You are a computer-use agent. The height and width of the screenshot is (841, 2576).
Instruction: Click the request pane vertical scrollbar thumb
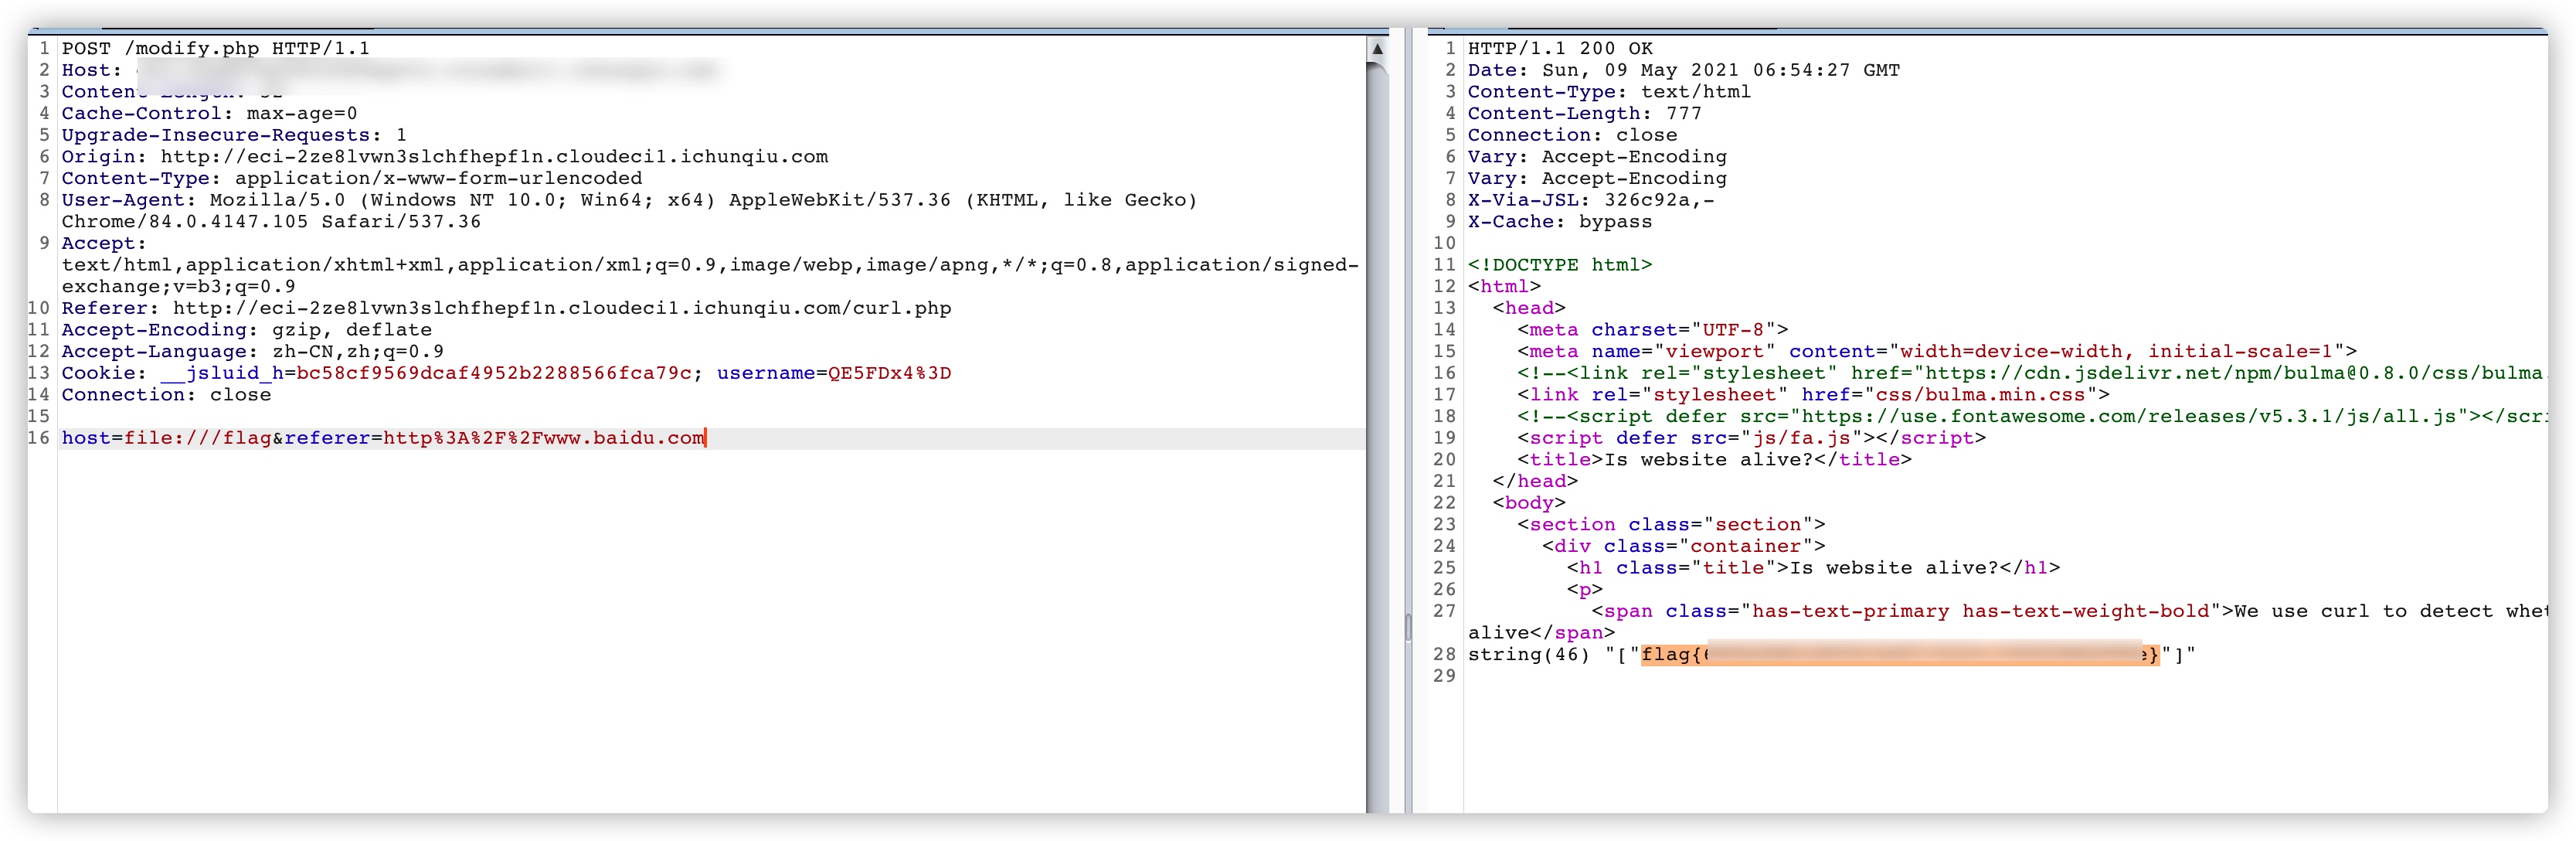click(1377, 430)
